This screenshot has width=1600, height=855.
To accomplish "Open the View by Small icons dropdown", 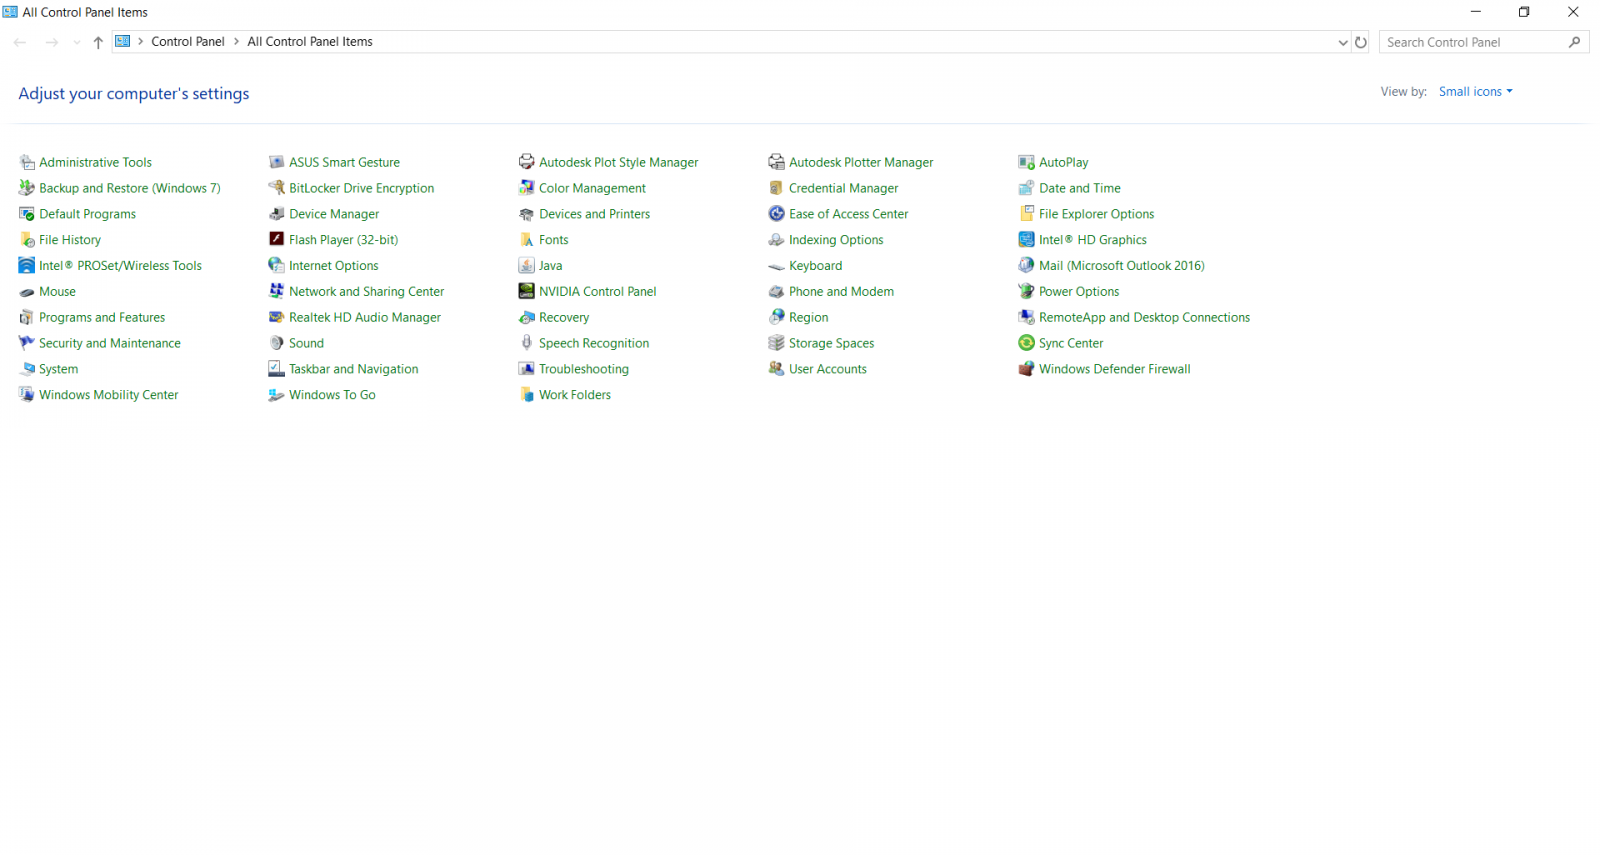I will click(x=1475, y=92).
